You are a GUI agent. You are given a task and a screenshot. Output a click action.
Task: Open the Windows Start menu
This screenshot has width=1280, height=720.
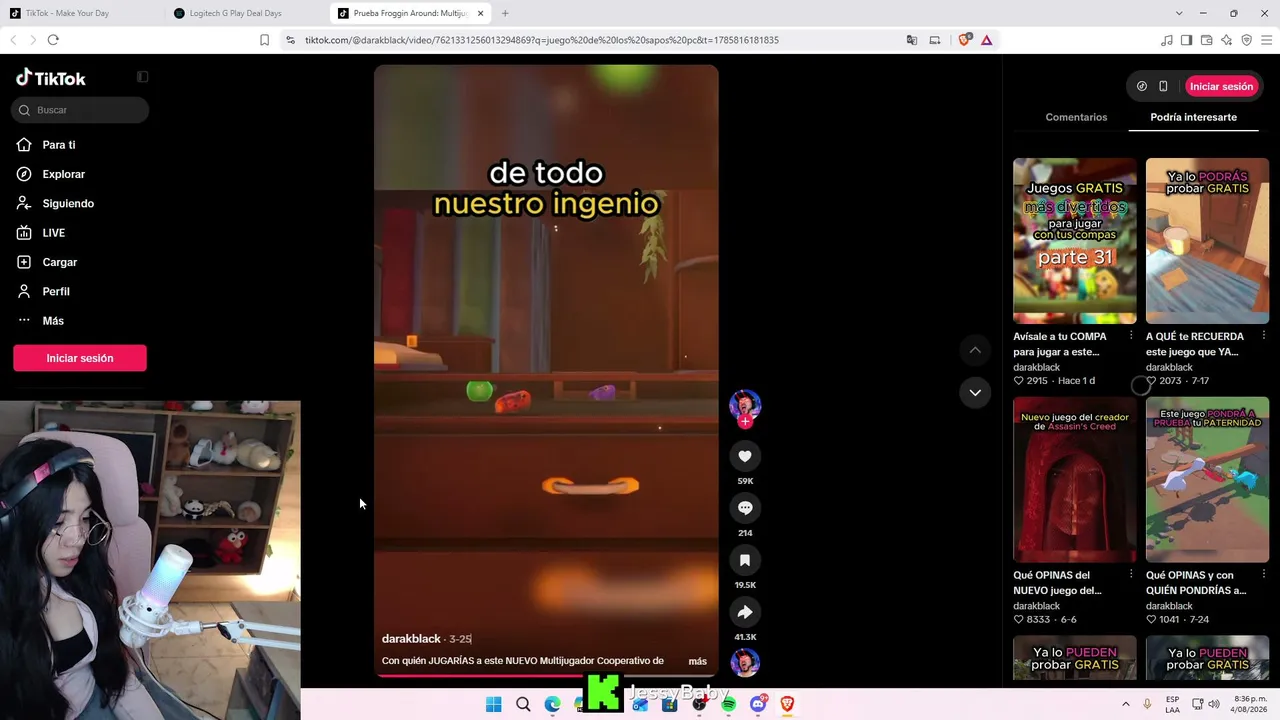(x=494, y=704)
